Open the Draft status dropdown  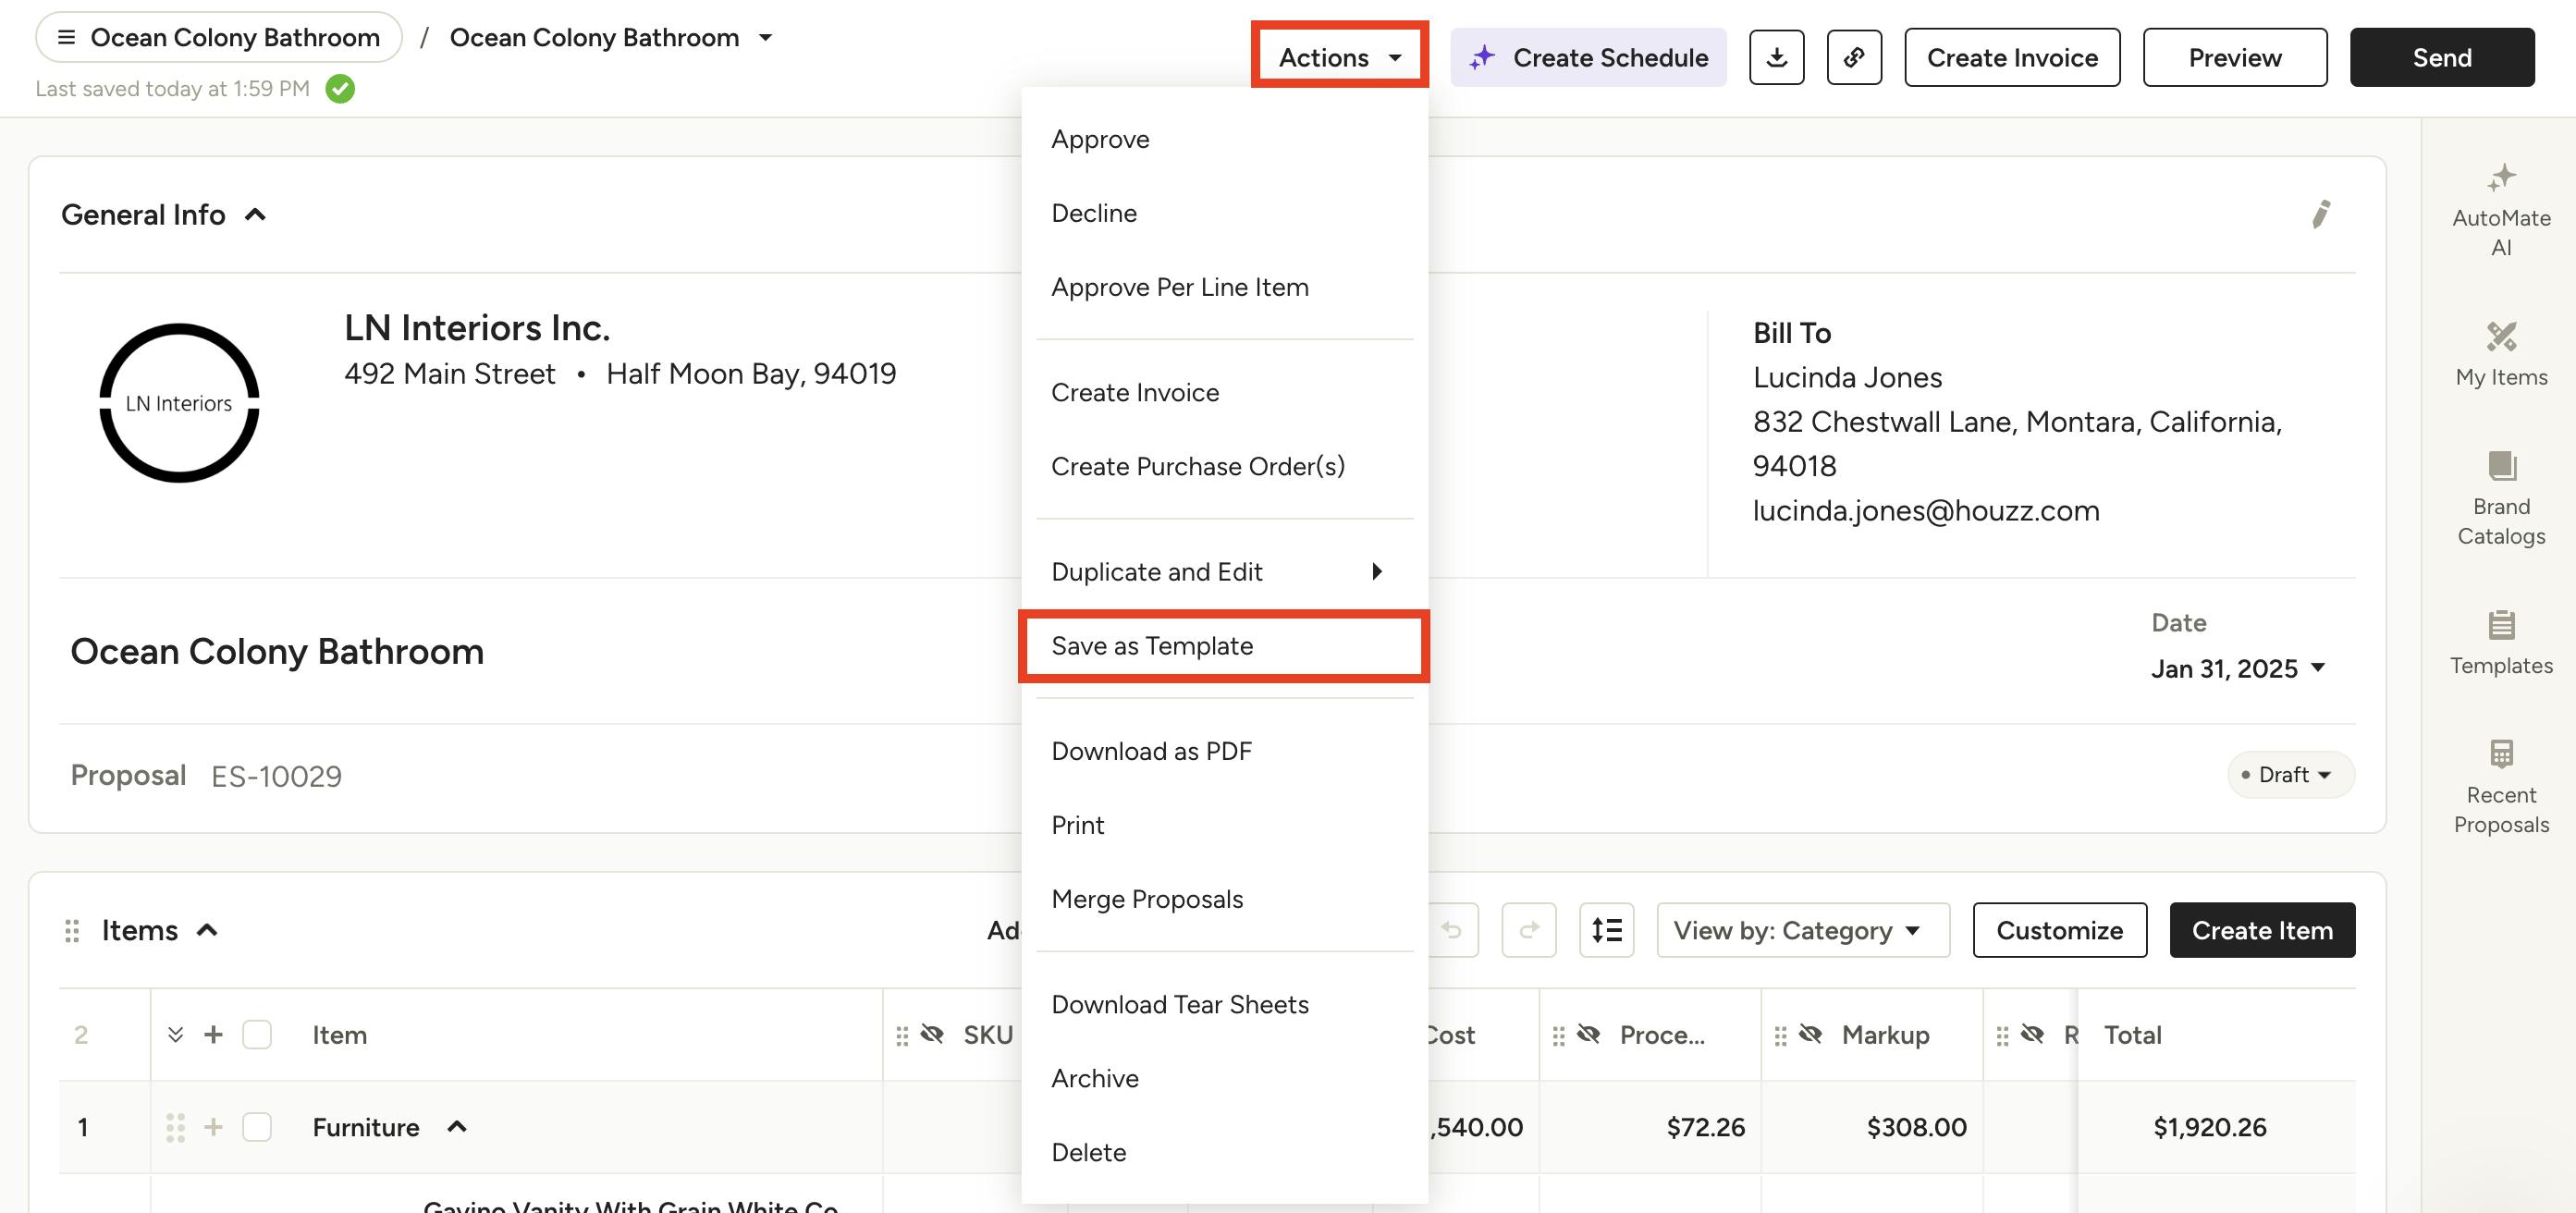point(2289,775)
